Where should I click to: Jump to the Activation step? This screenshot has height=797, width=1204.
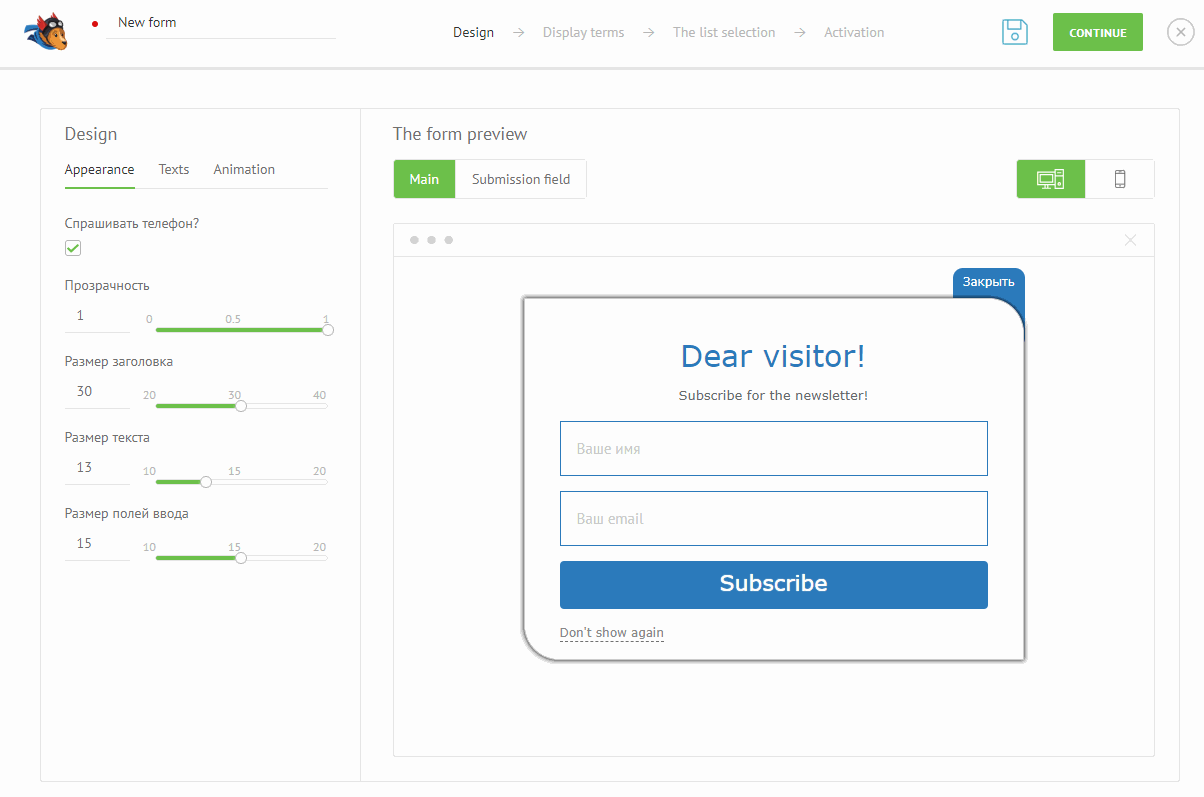pyautogui.click(x=854, y=33)
